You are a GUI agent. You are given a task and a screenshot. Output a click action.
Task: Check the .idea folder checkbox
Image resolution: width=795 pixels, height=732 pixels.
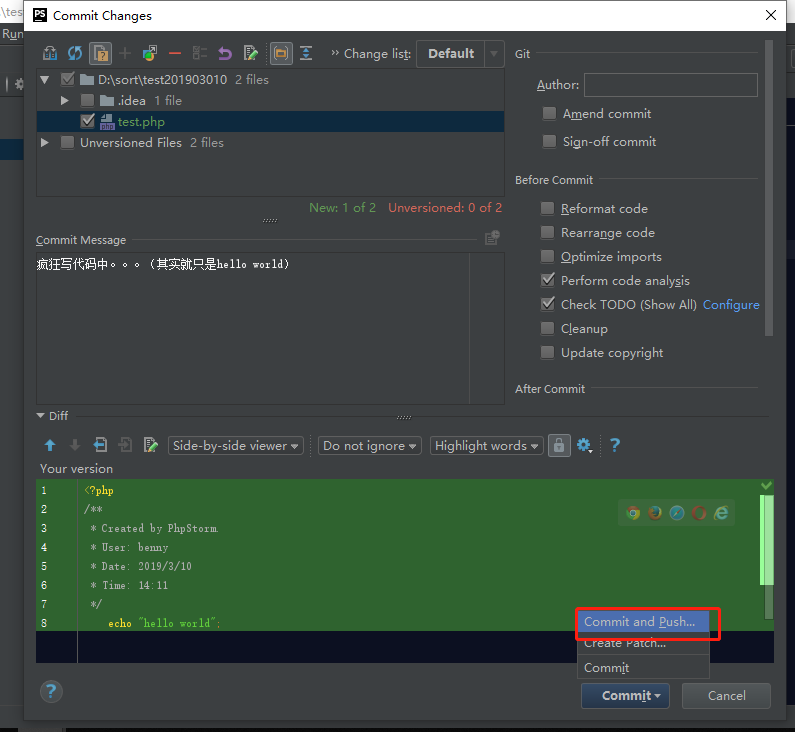point(87,100)
